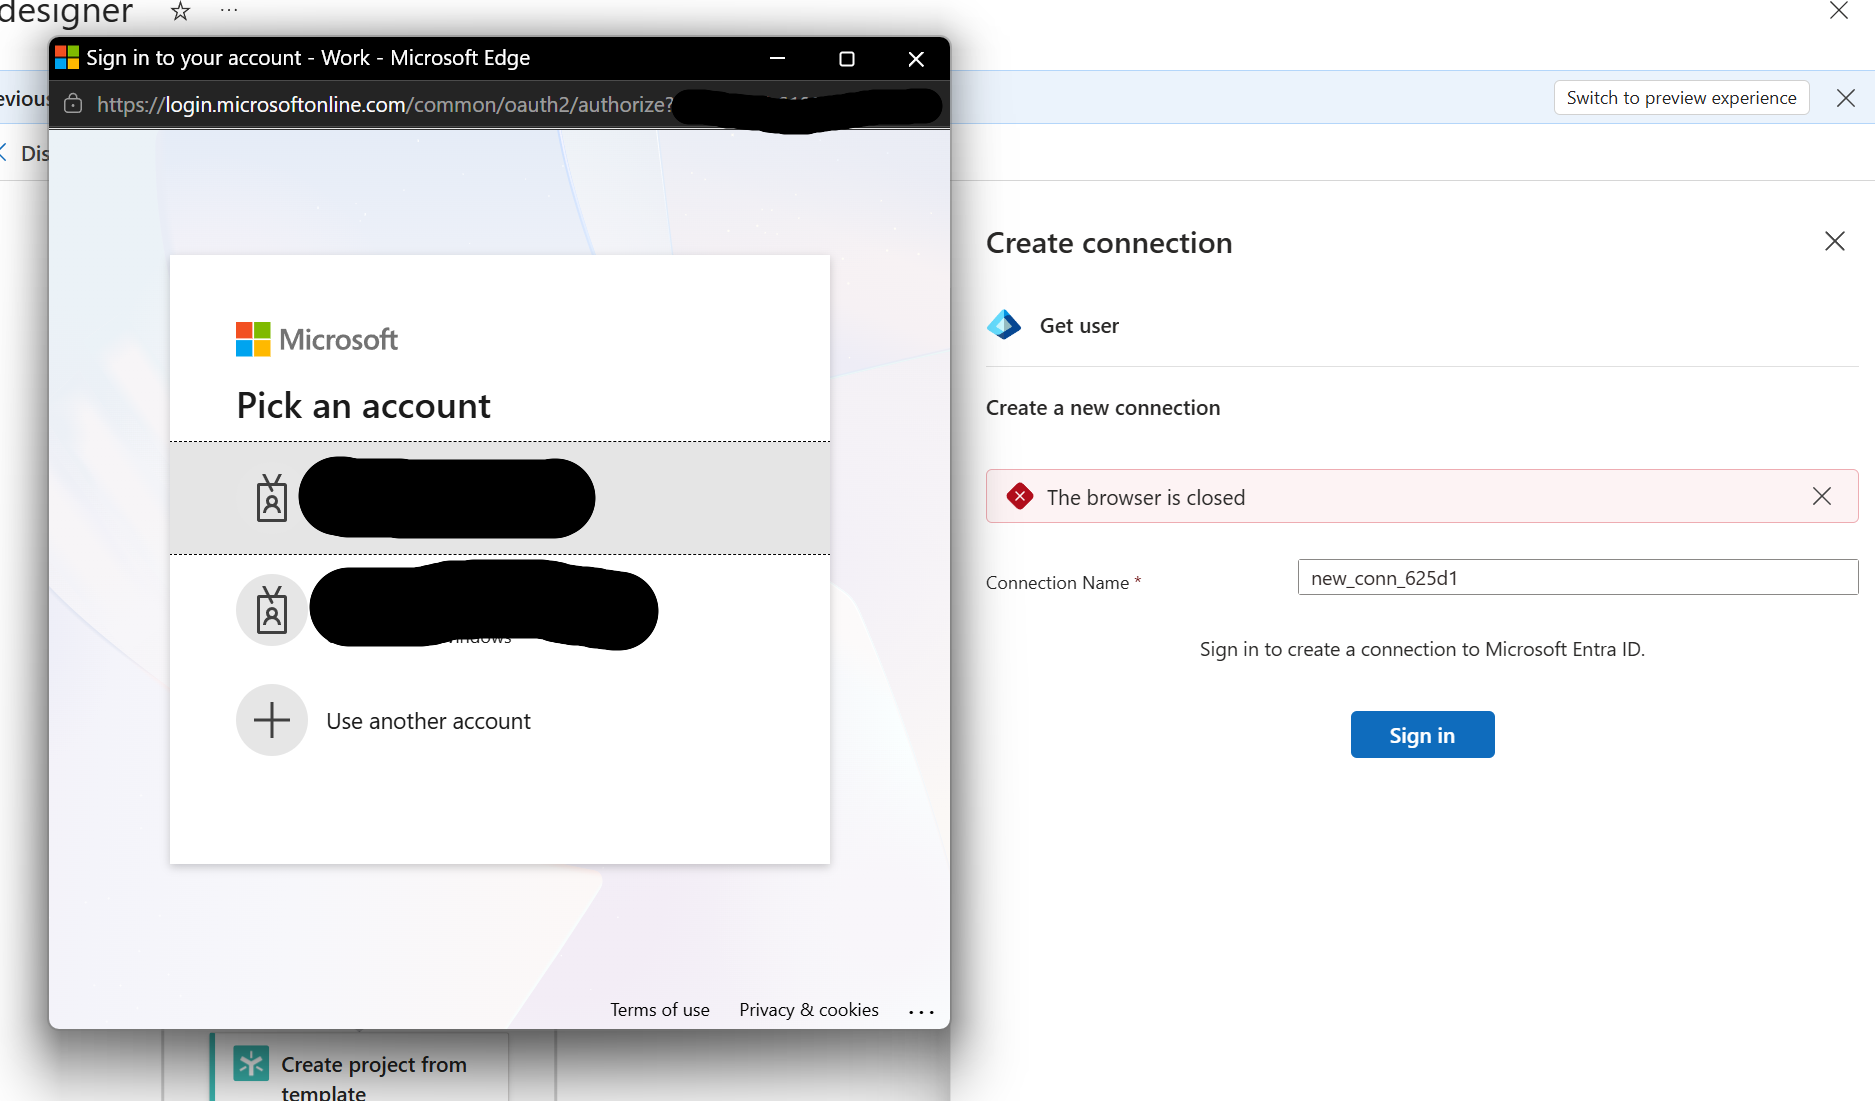This screenshot has height=1101, width=1875.
Task: Close the Create connection panel
Action: (1835, 241)
